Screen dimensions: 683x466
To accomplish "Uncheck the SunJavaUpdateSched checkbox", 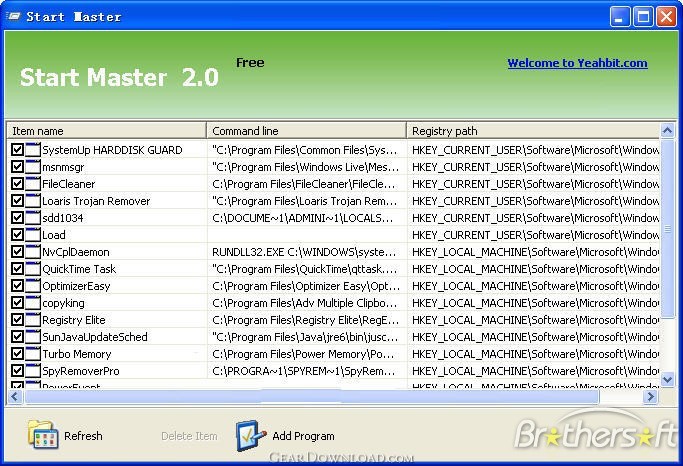I will 17,337.
